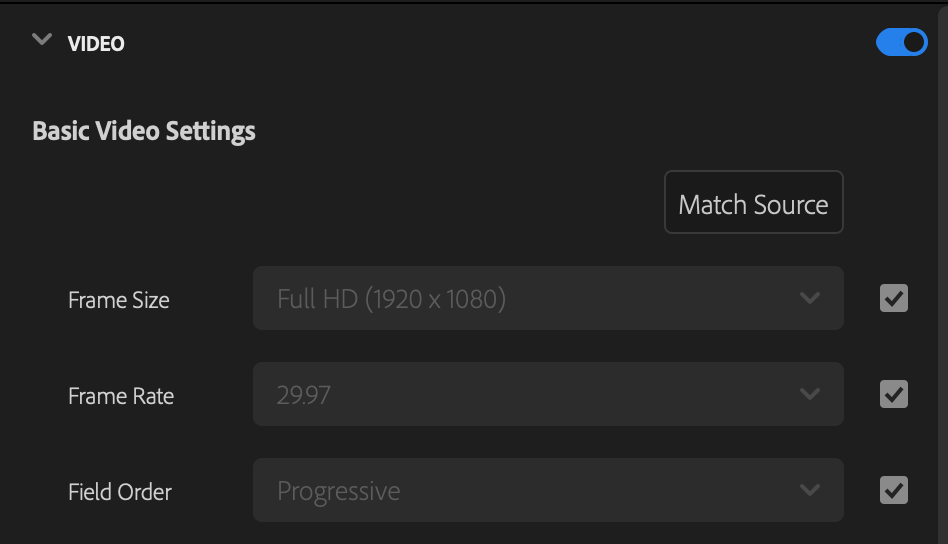This screenshot has width=948, height=544.
Task: Collapse the VIDEO section chevron
Action: click(x=41, y=40)
